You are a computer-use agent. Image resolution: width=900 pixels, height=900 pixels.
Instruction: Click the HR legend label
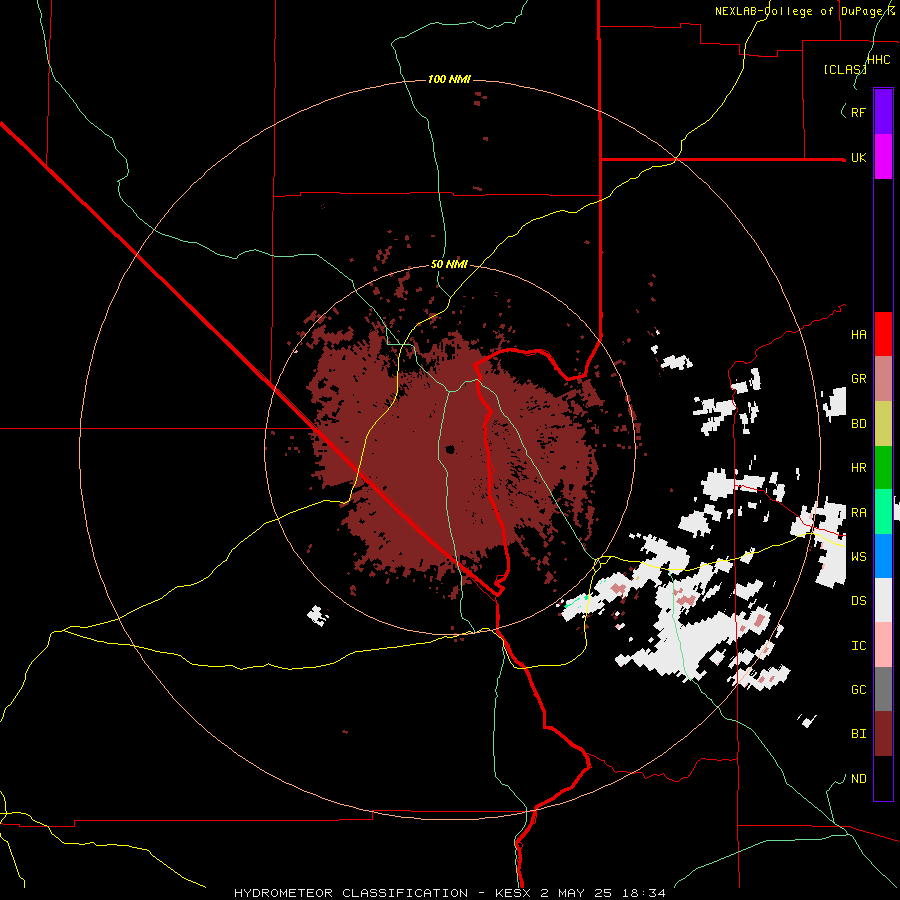(858, 468)
